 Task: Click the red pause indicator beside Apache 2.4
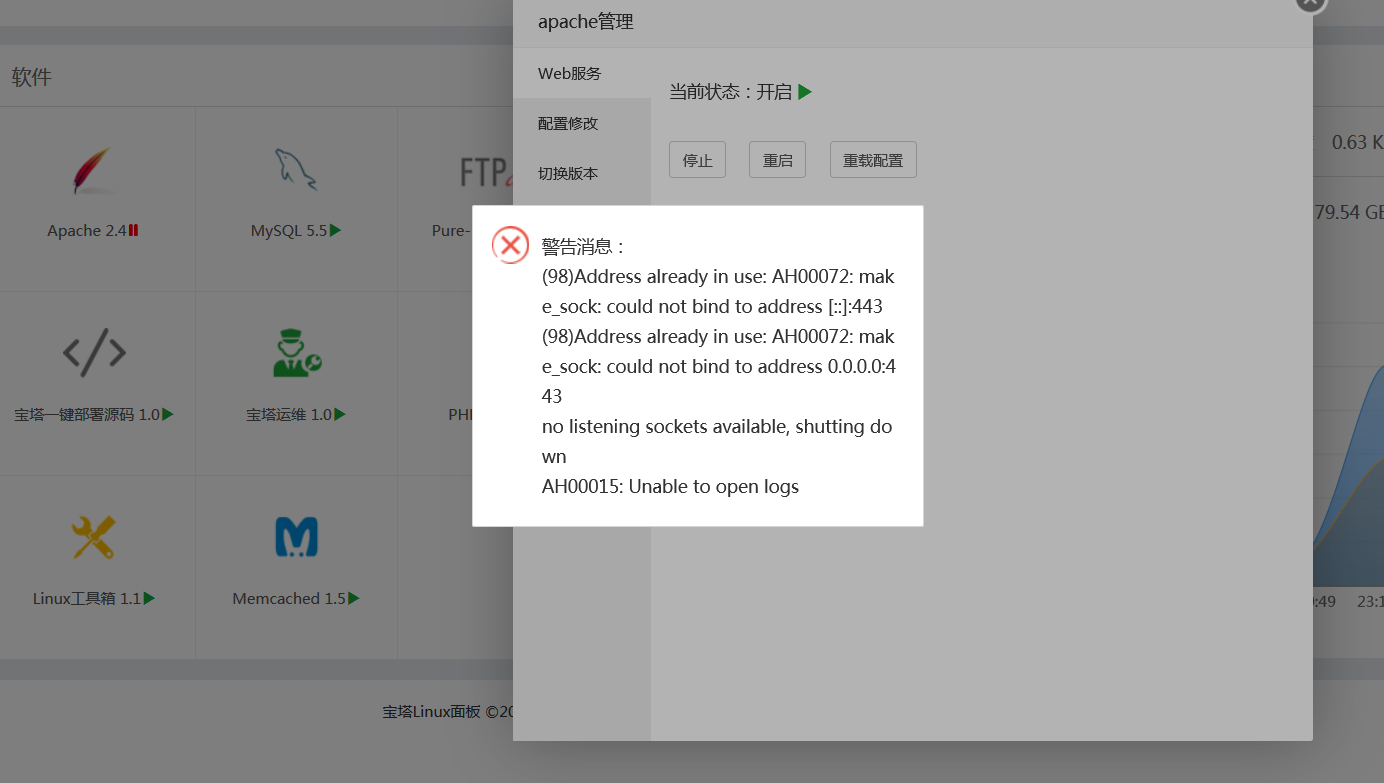[x=134, y=230]
